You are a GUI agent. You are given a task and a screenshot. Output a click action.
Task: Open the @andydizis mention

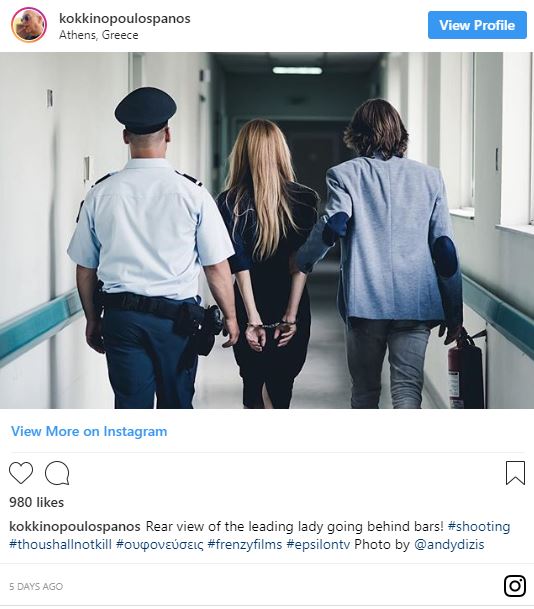(449, 545)
